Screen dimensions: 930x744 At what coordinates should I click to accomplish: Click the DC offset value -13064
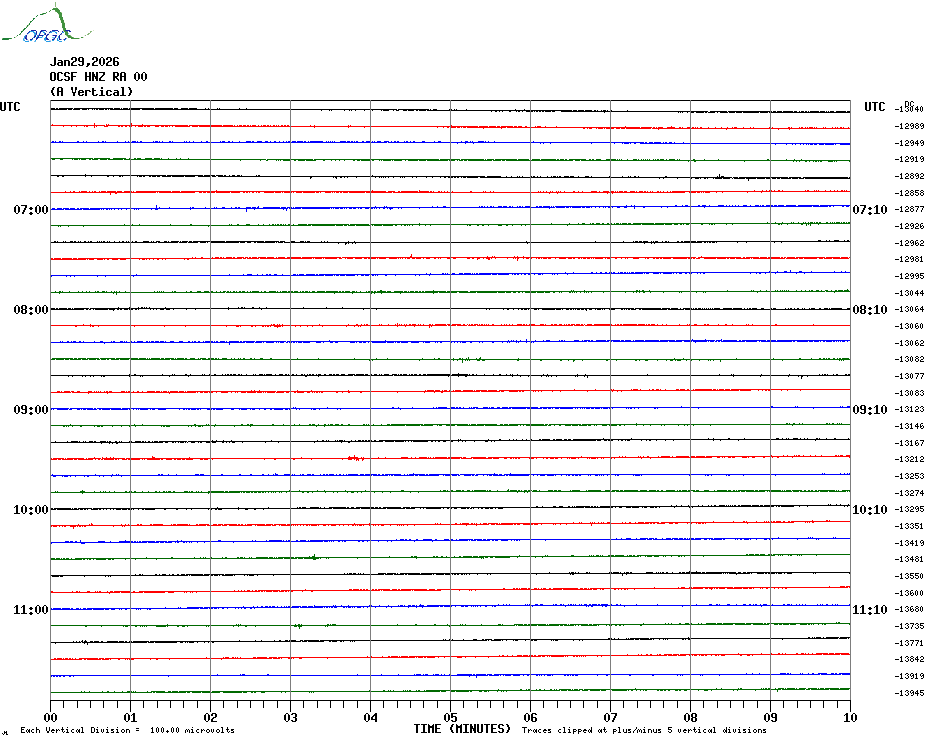[x=909, y=310]
